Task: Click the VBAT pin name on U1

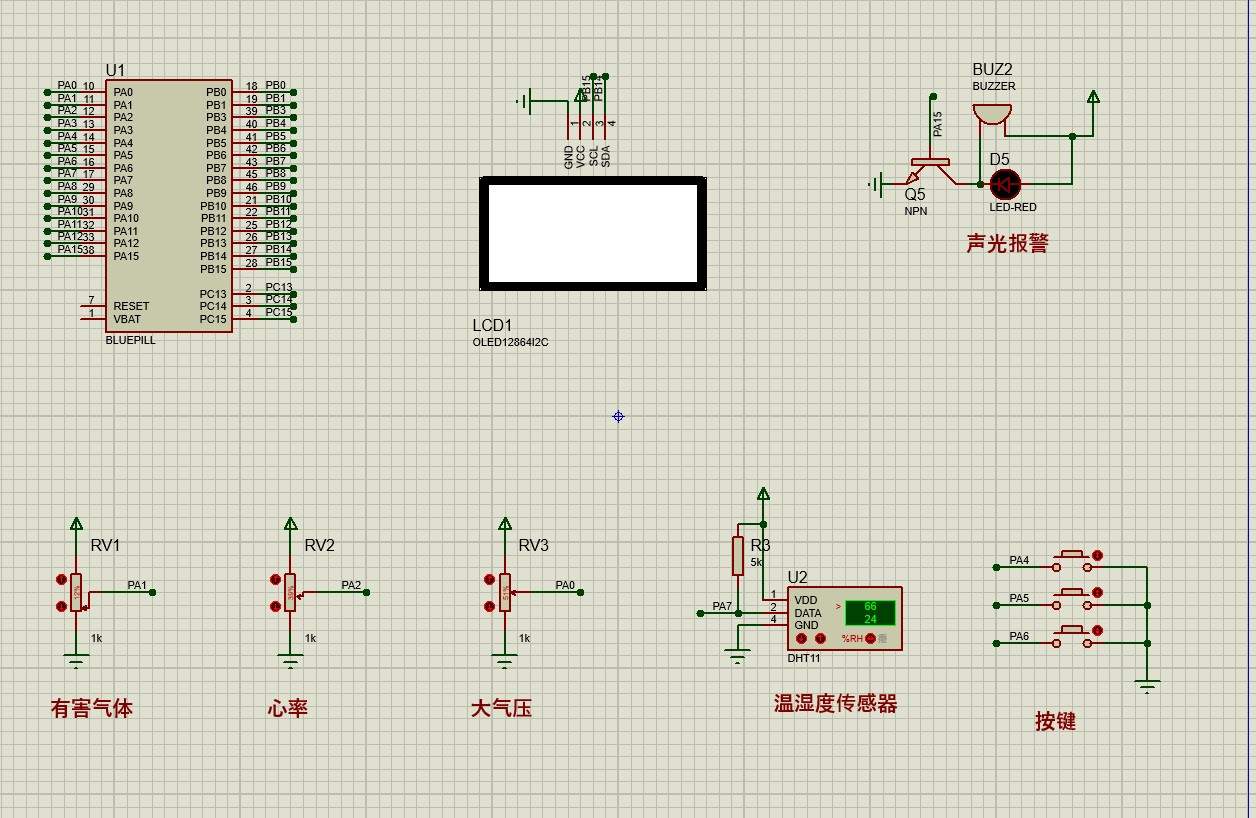Action: pos(127,319)
